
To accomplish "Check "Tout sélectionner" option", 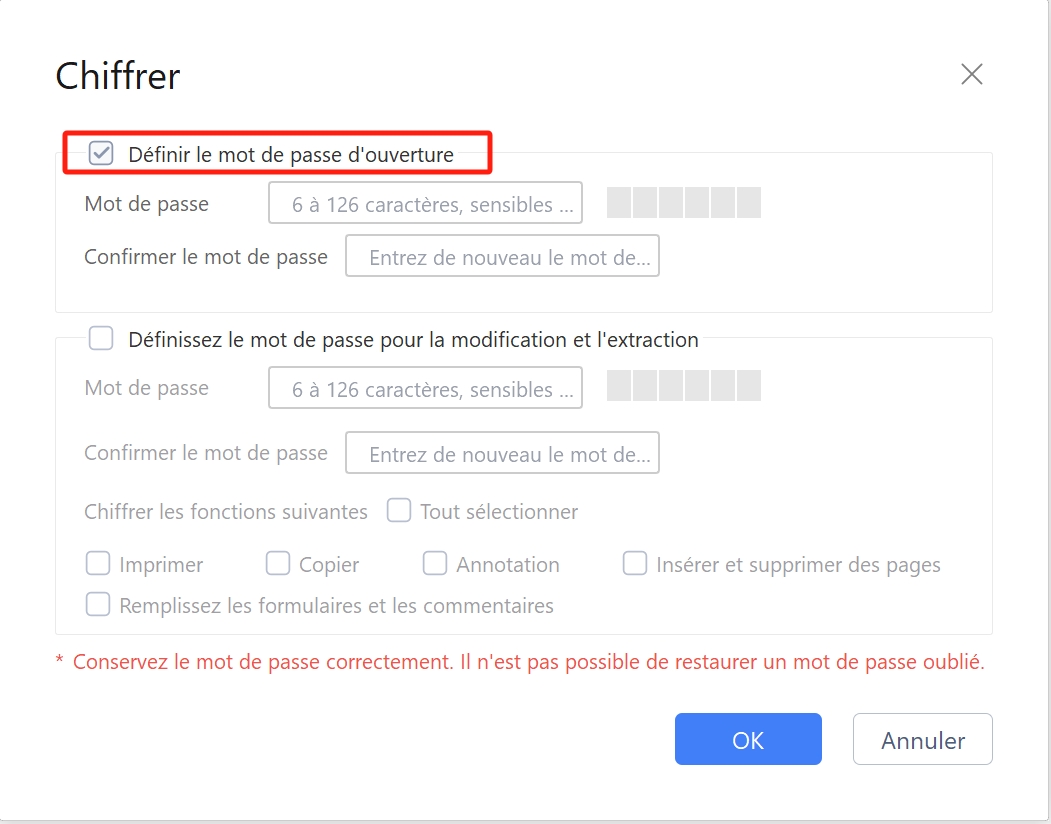I will [x=399, y=510].
